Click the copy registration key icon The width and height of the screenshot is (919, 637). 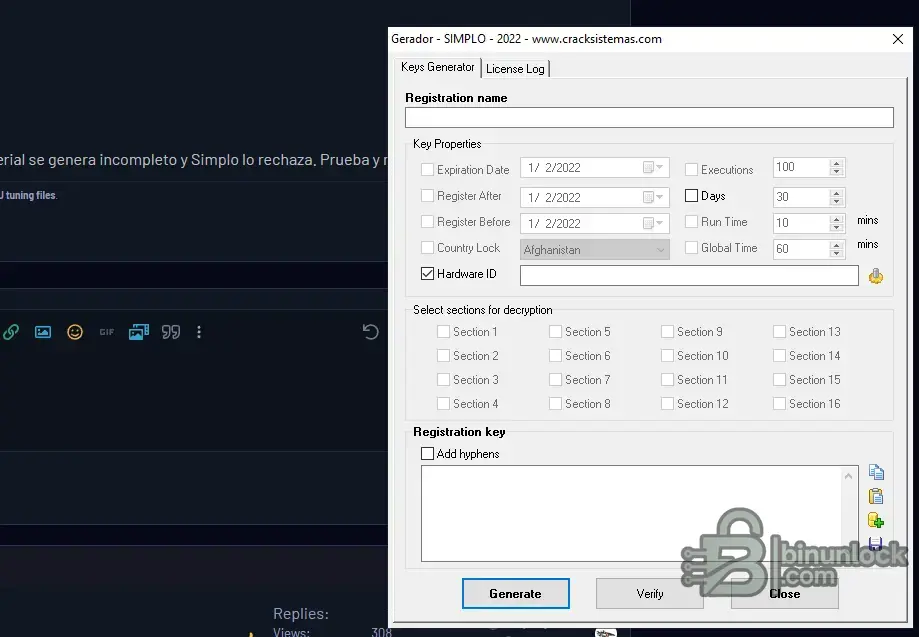pos(876,473)
